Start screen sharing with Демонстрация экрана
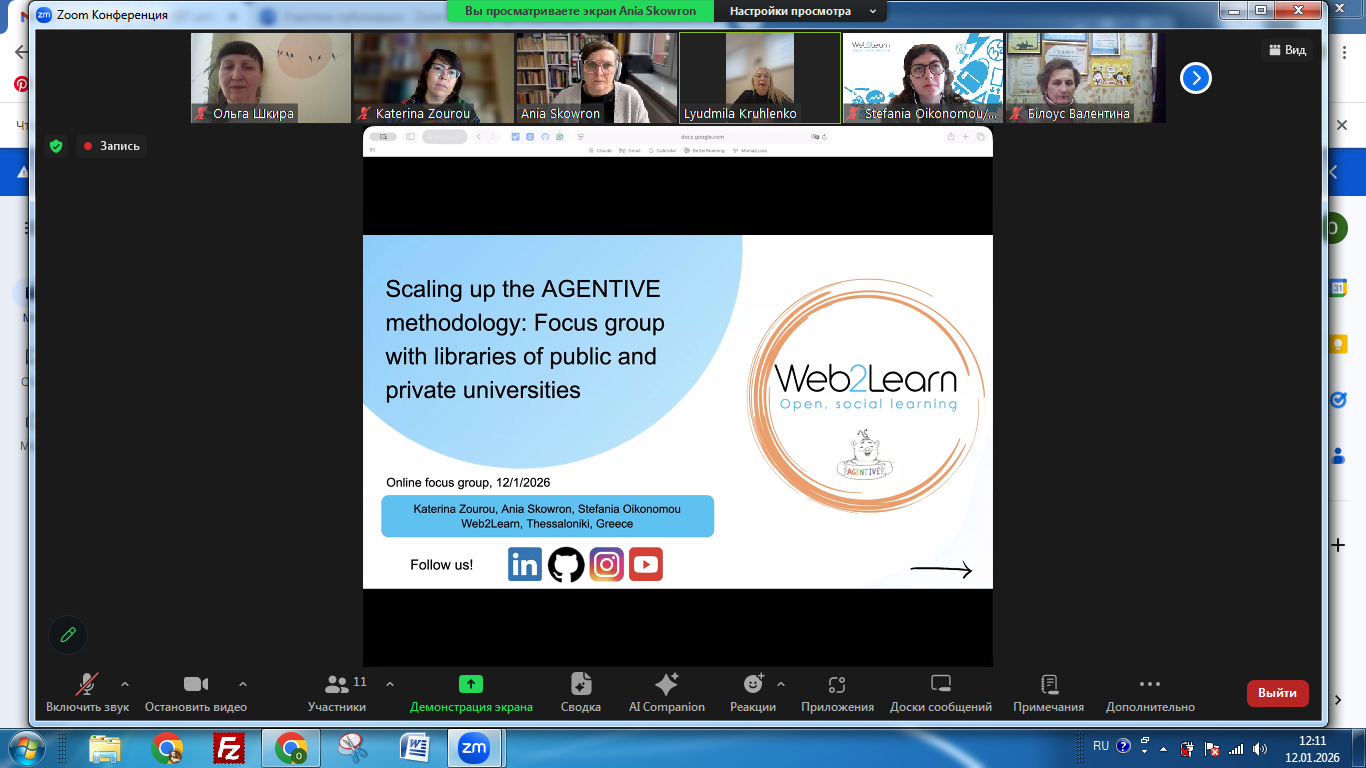This screenshot has height=768, width=1366. pos(471,685)
